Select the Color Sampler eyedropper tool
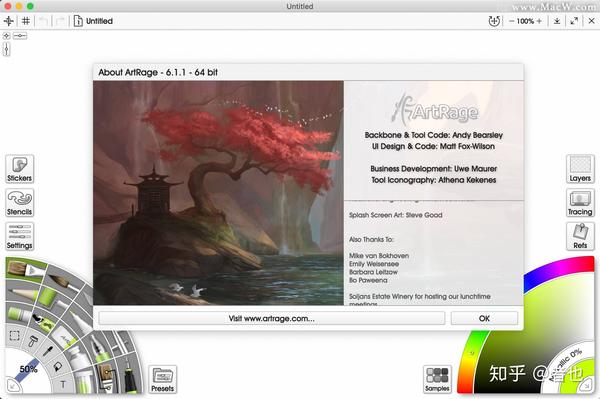 pyautogui.click(x=48, y=350)
